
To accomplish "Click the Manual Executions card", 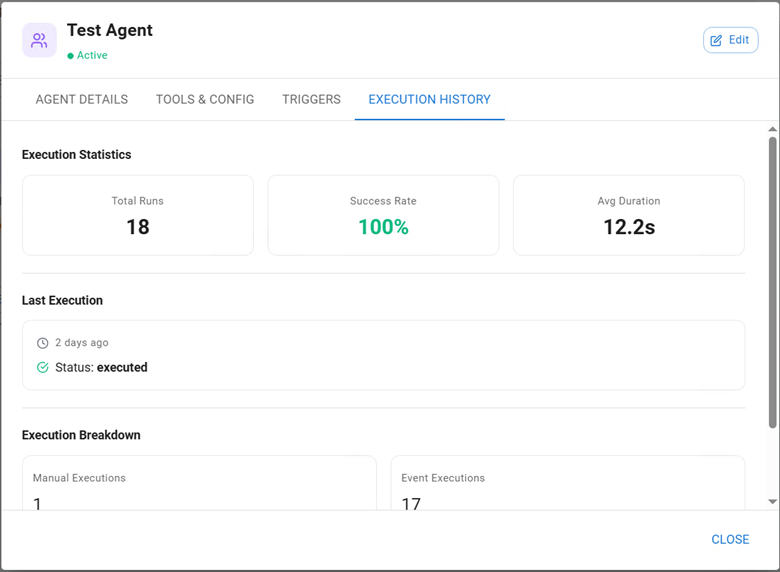I will click(x=199, y=485).
